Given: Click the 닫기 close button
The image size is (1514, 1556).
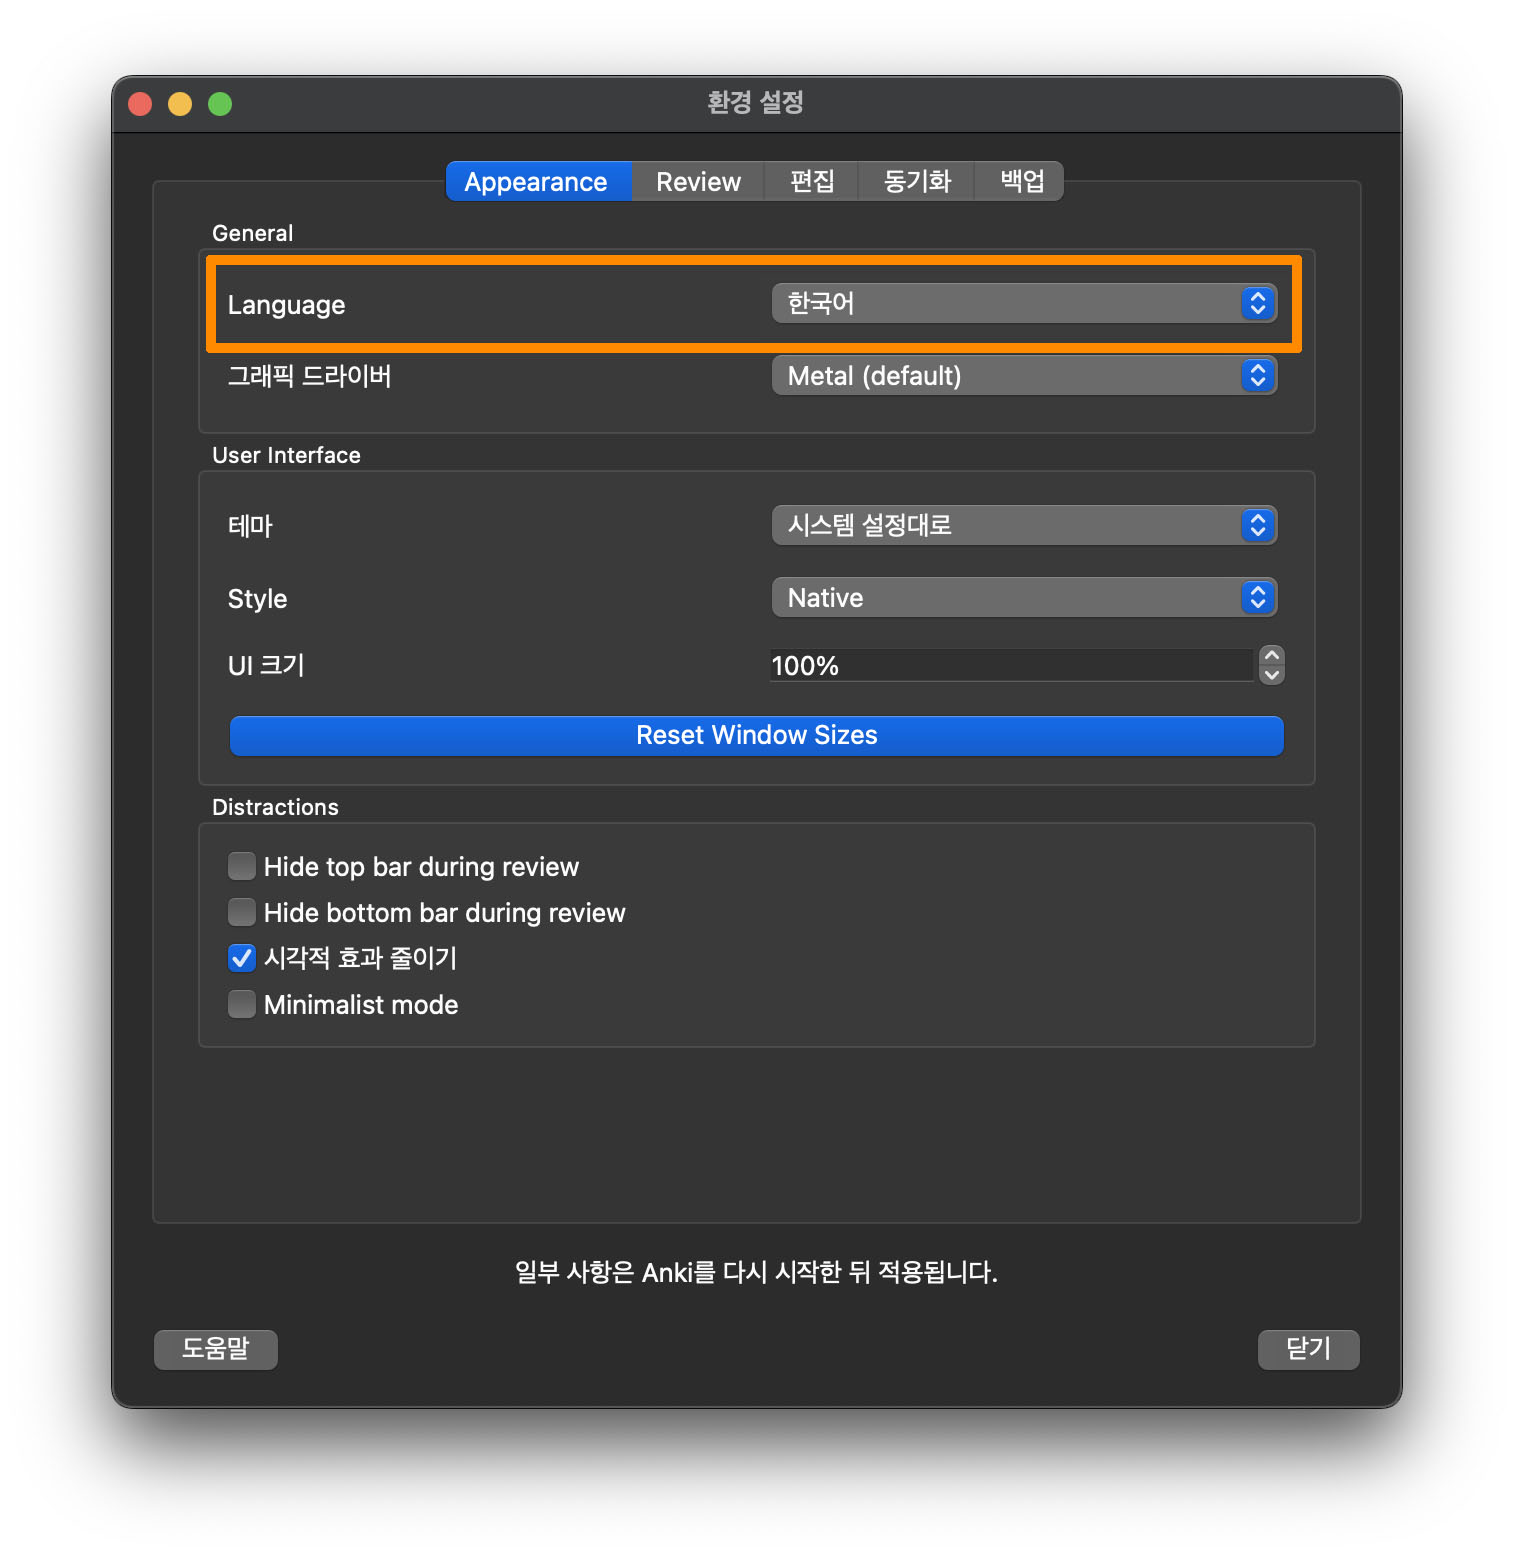Looking at the screenshot, I should (x=1308, y=1349).
